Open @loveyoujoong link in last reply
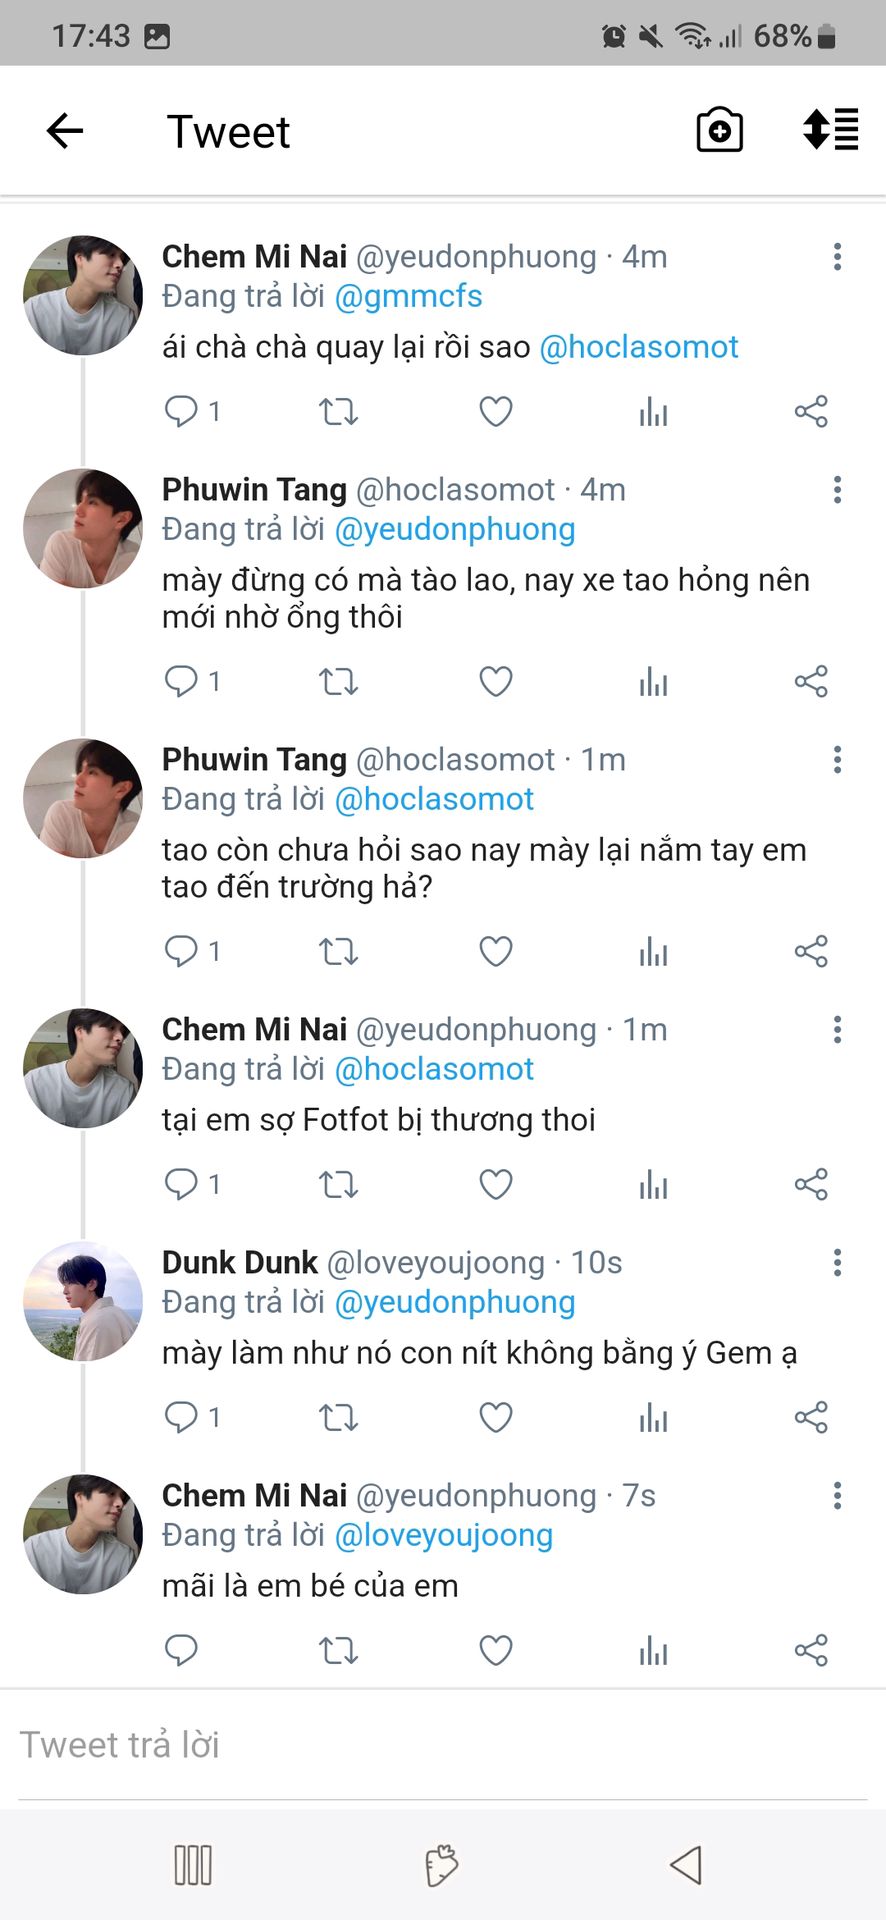 pyautogui.click(x=443, y=1536)
